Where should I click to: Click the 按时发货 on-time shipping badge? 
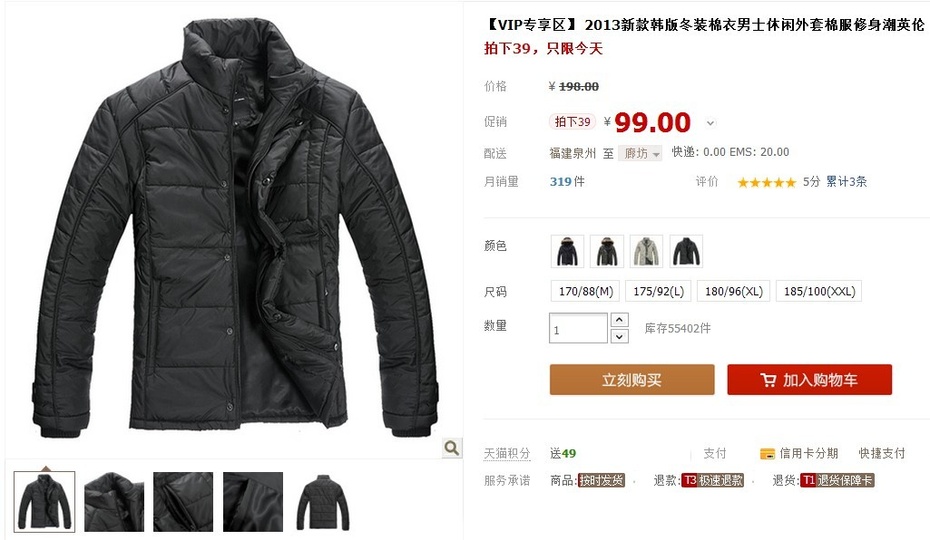tap(601, 480)
